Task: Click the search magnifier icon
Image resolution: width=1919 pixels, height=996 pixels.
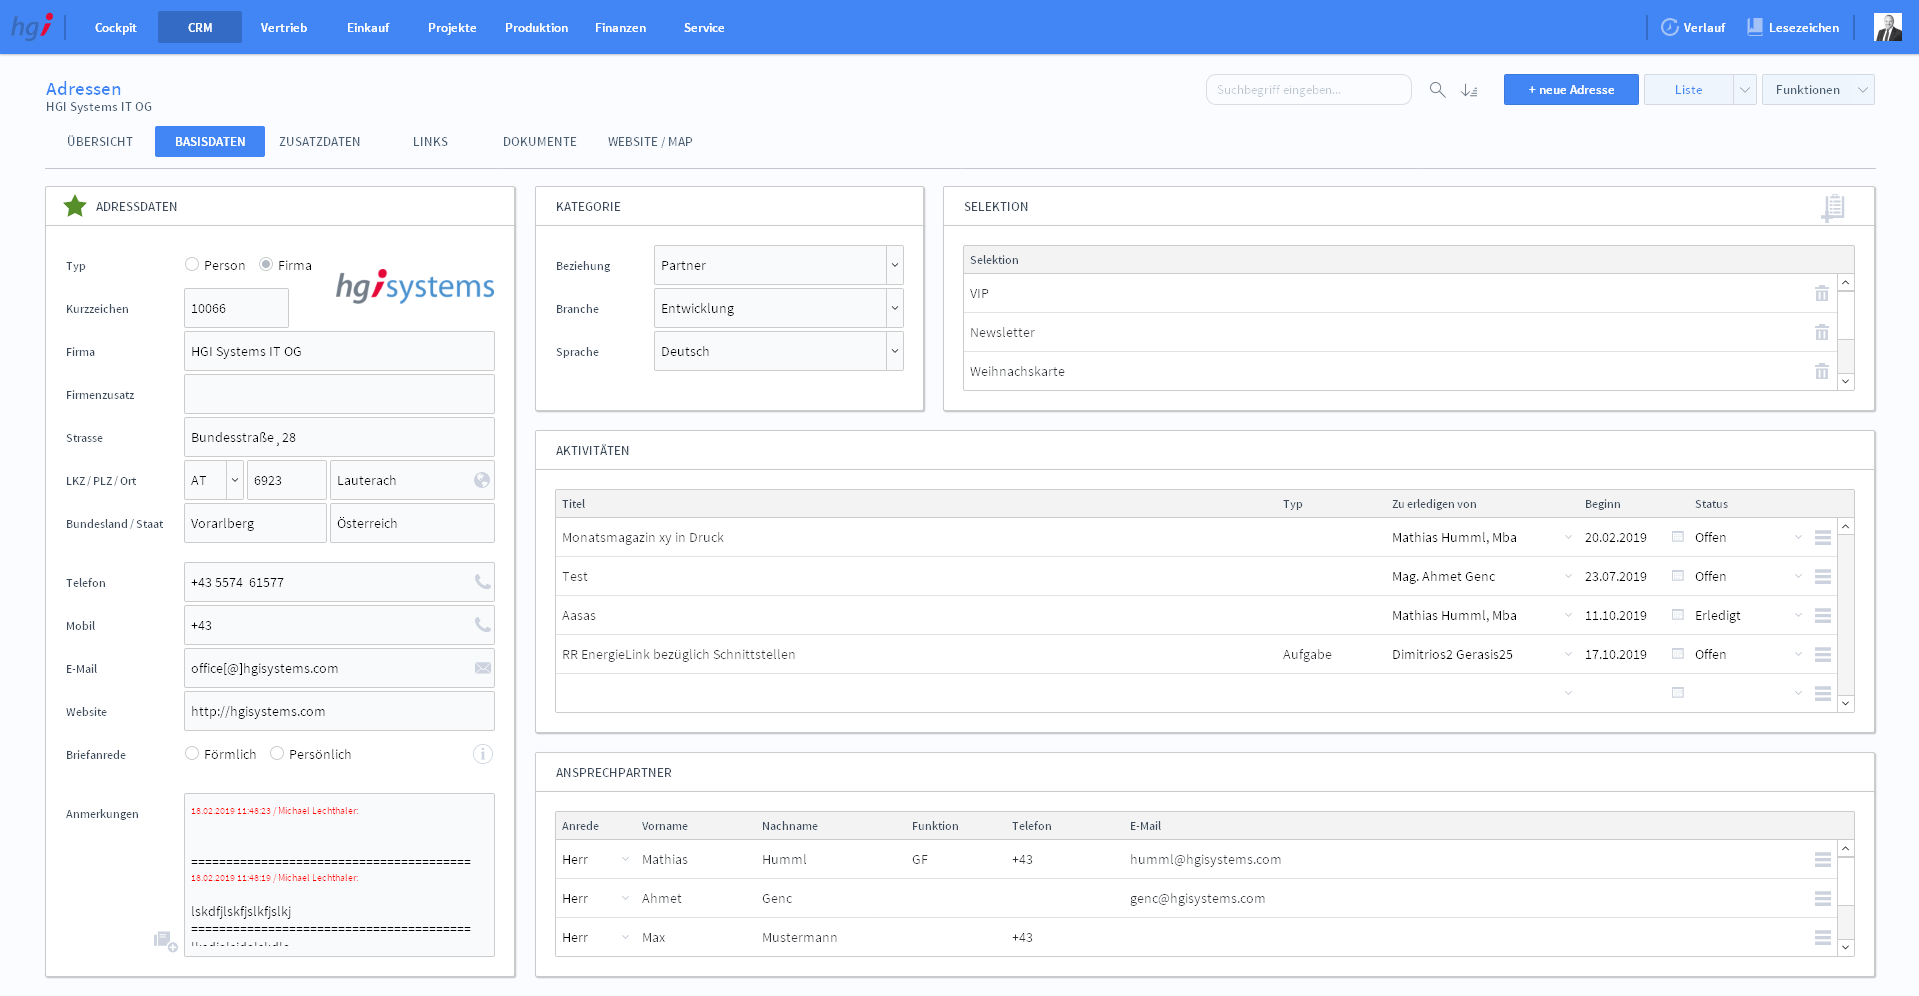Action: coord(1437,90)
